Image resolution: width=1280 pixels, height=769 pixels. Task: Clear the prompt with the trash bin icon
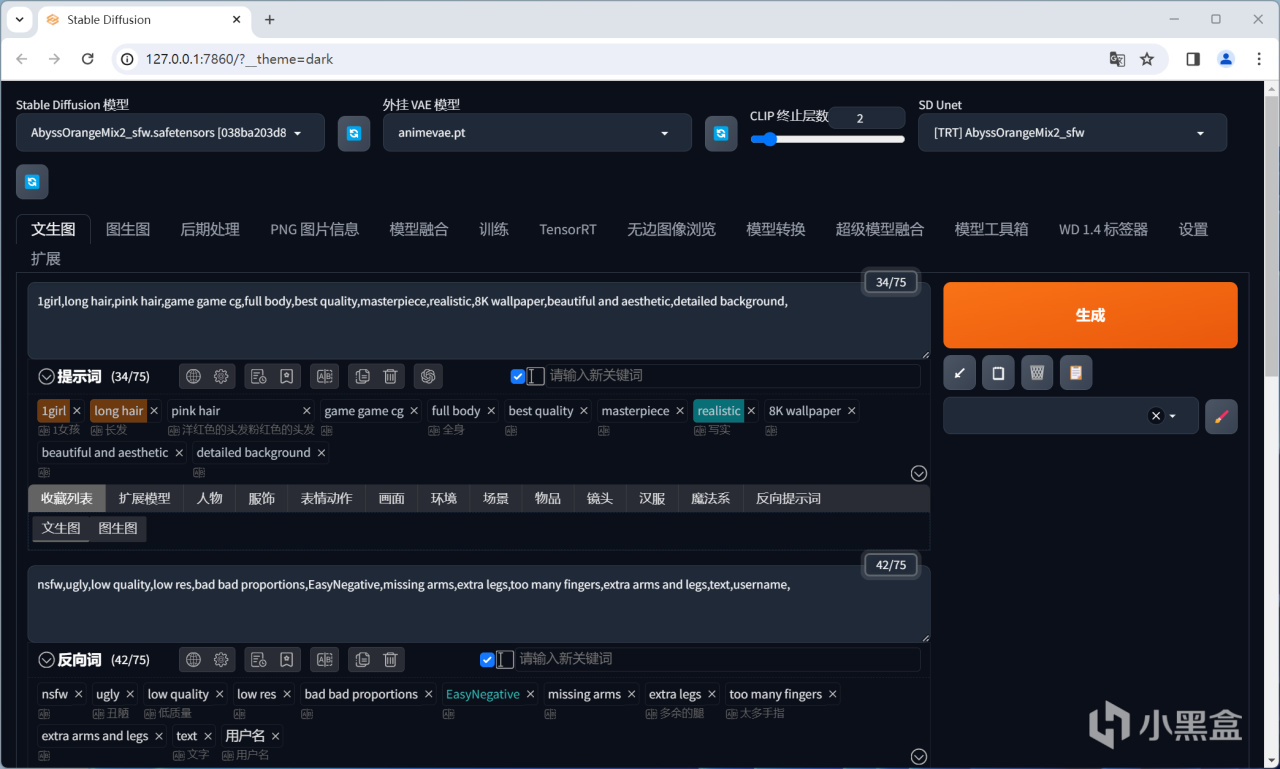pos(1037,373)
